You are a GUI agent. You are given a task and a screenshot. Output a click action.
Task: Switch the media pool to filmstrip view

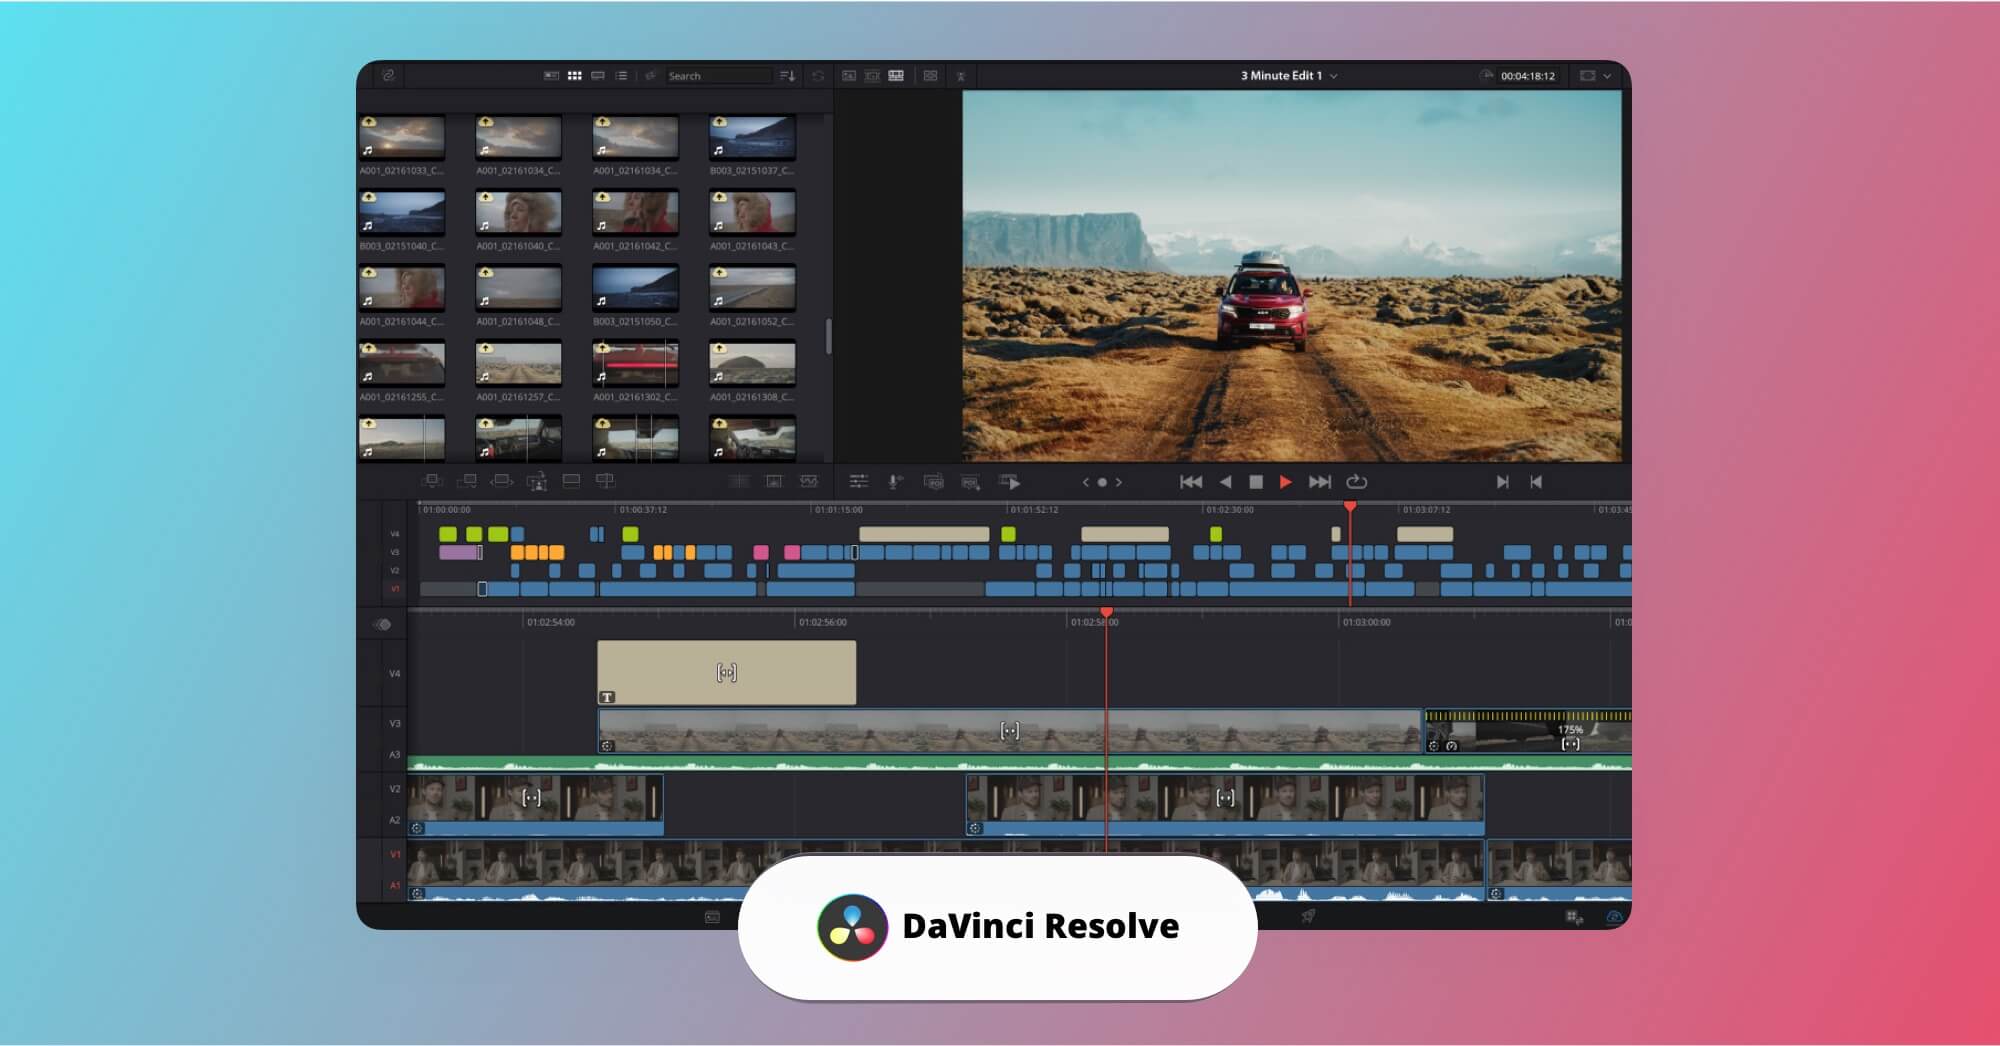point(598,76)
